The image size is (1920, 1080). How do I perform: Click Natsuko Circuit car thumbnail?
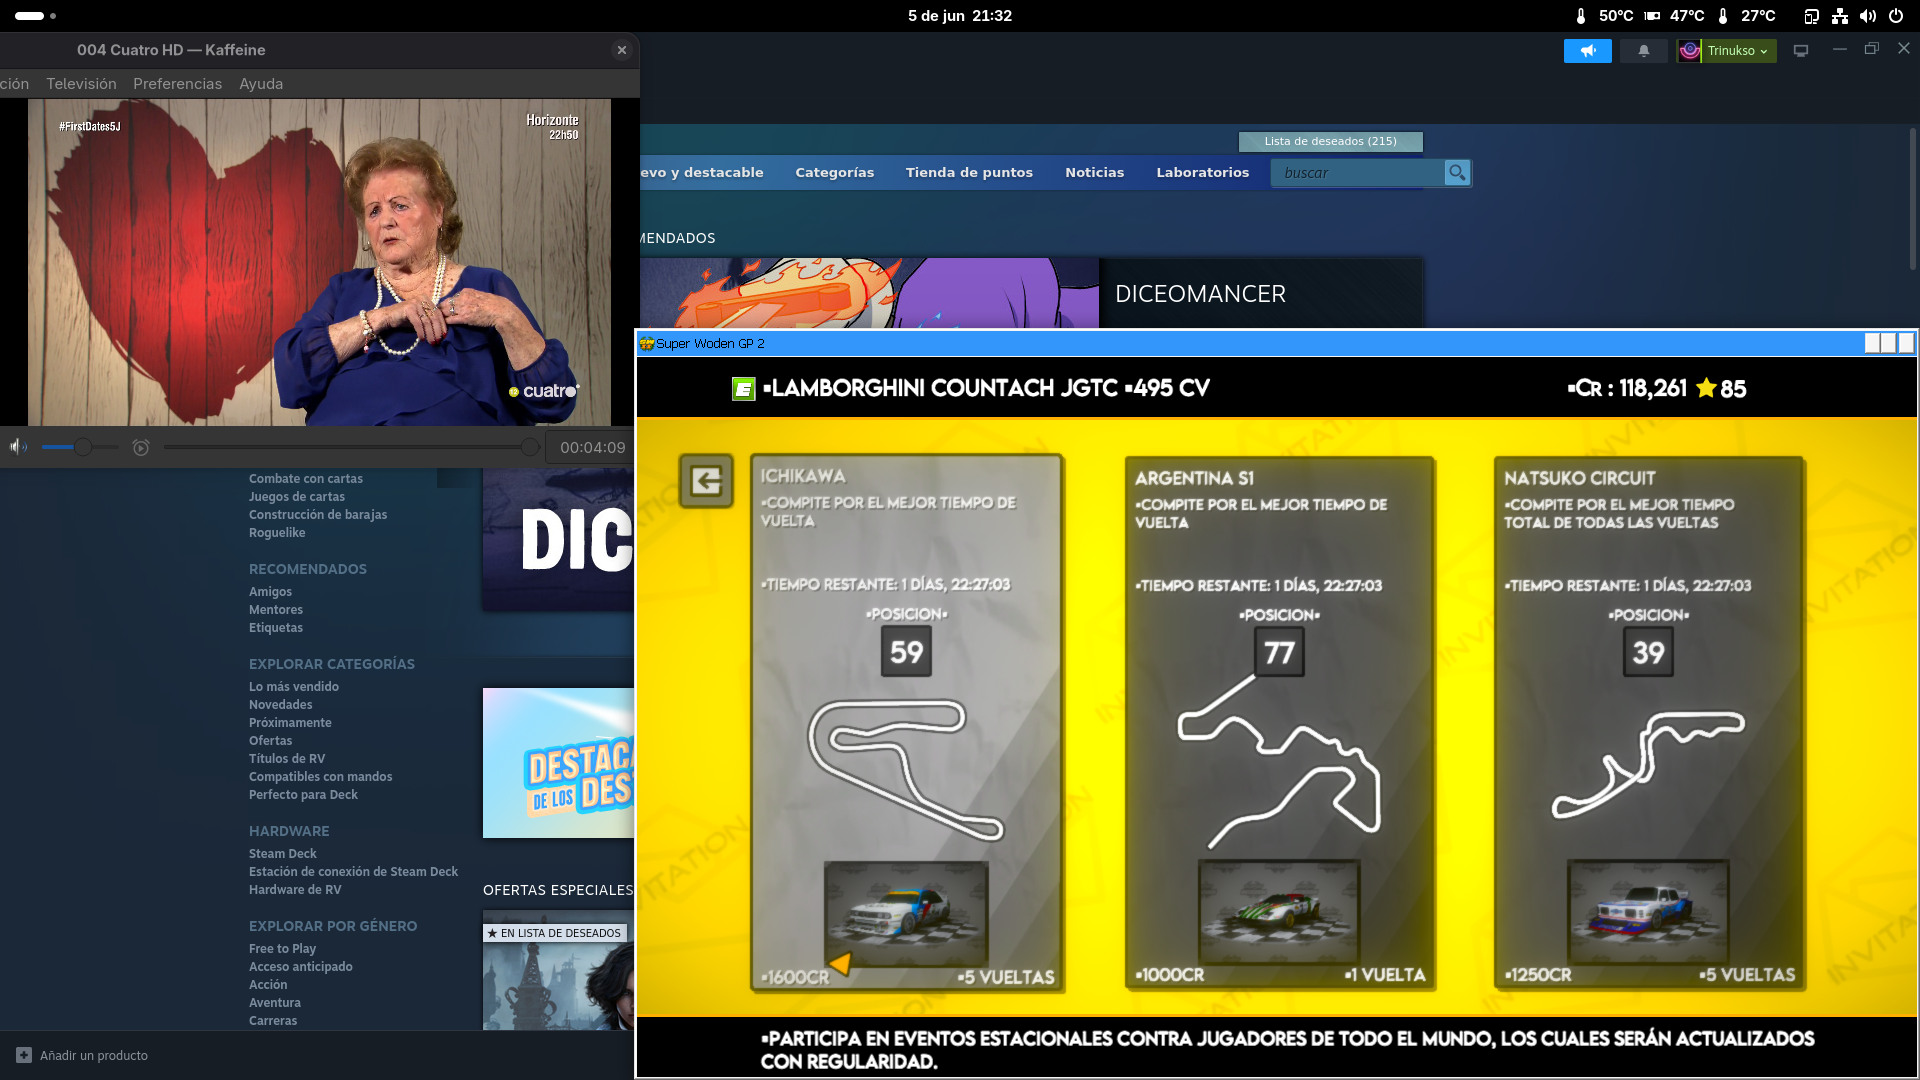(x=1648, y=912)
